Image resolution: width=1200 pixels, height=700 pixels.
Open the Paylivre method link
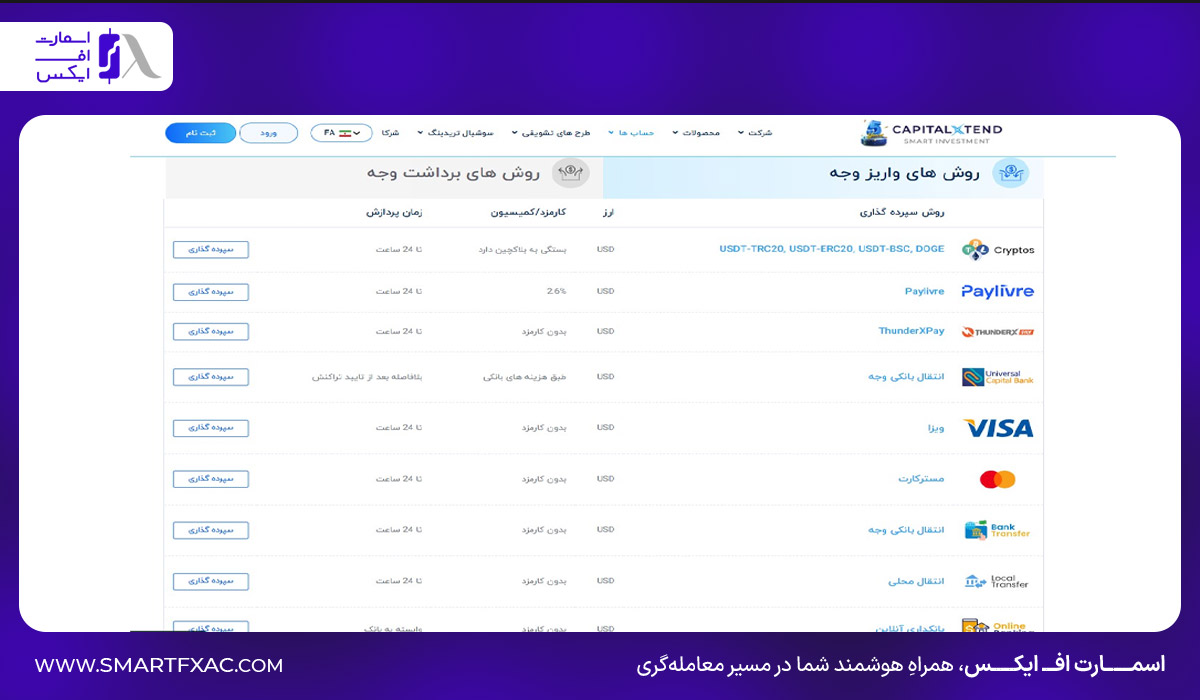(x=925, y=291)
